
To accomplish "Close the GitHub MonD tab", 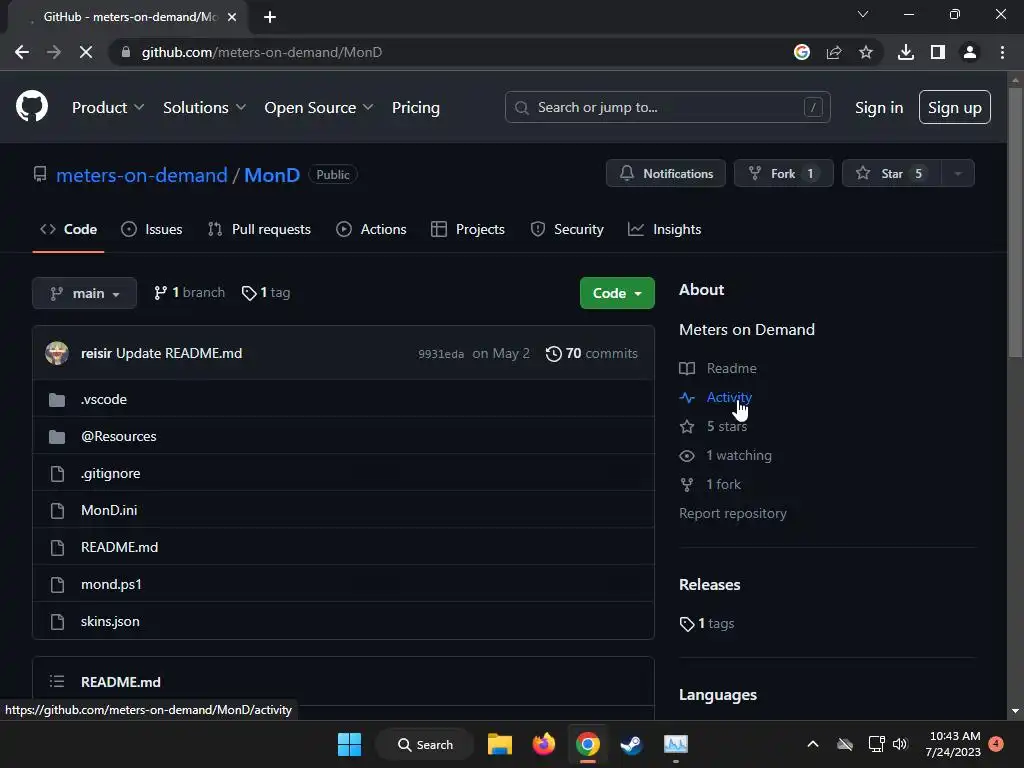I will (x=232, y=17).
